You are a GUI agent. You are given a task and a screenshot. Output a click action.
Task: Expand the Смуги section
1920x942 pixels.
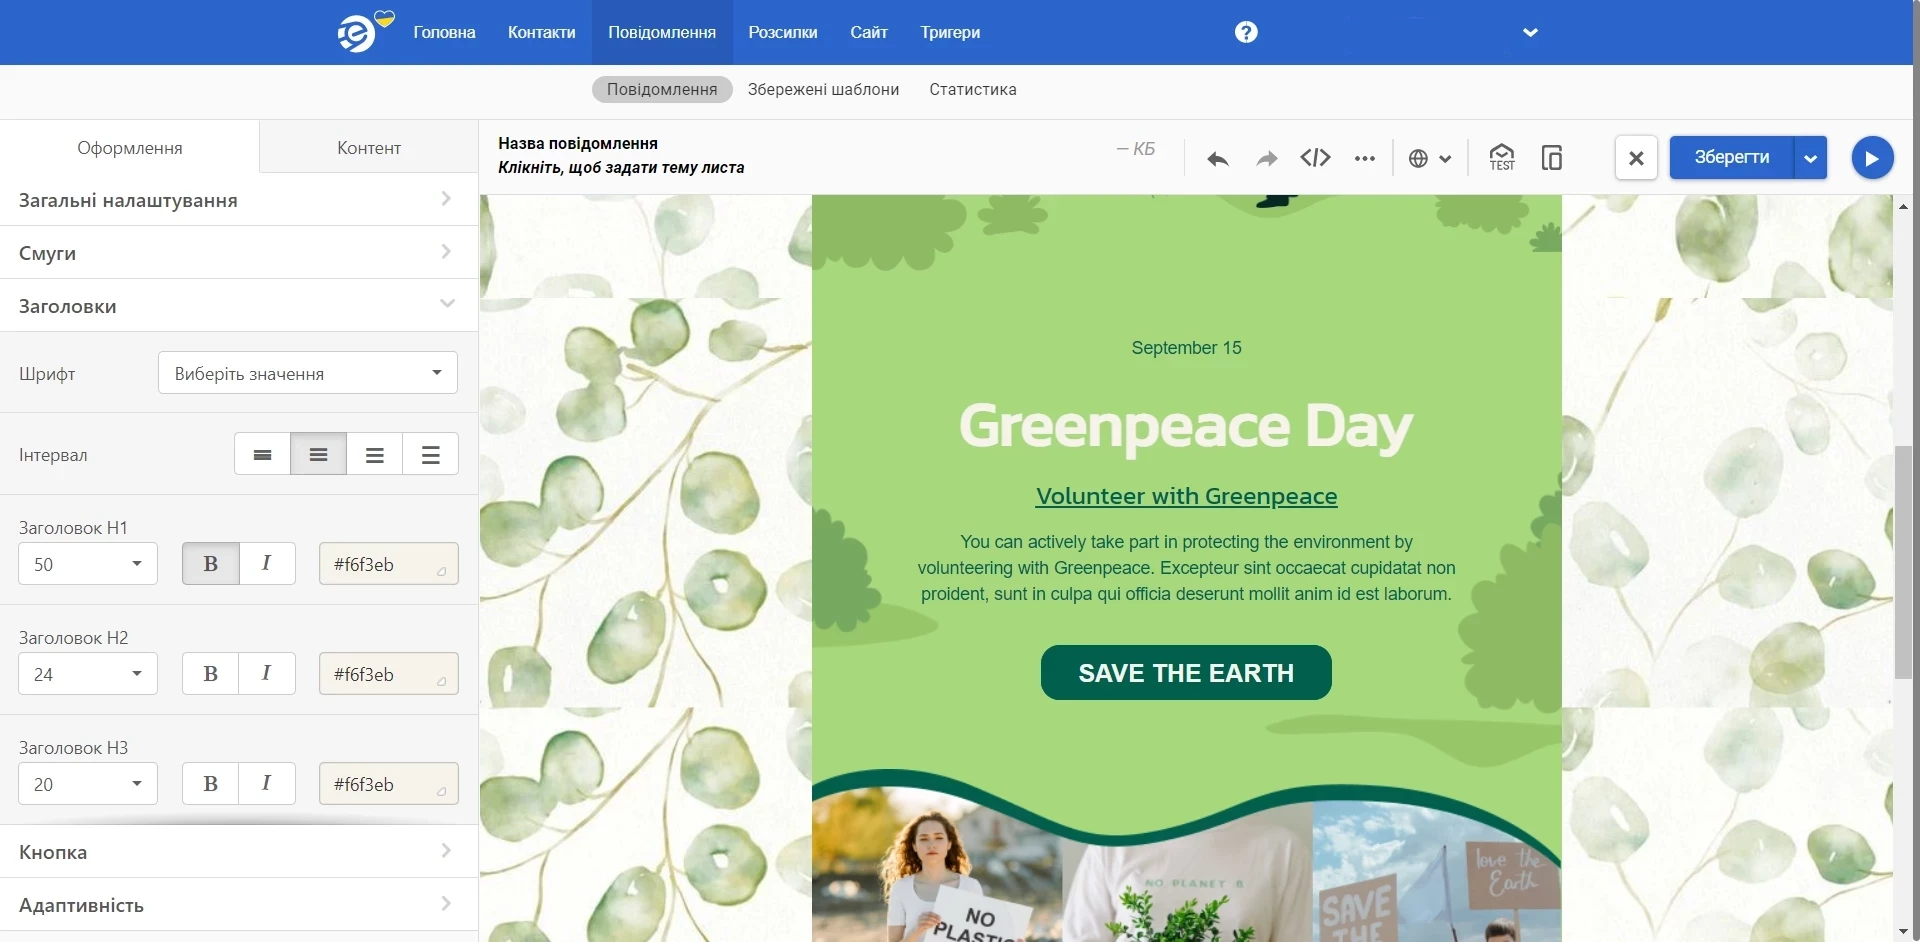[239, 252]
